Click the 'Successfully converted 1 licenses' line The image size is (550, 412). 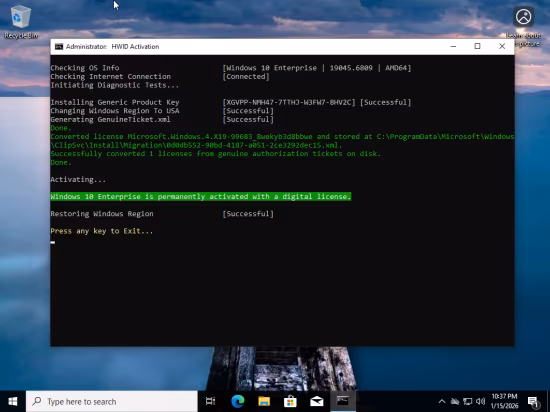(x=215, y=154)
